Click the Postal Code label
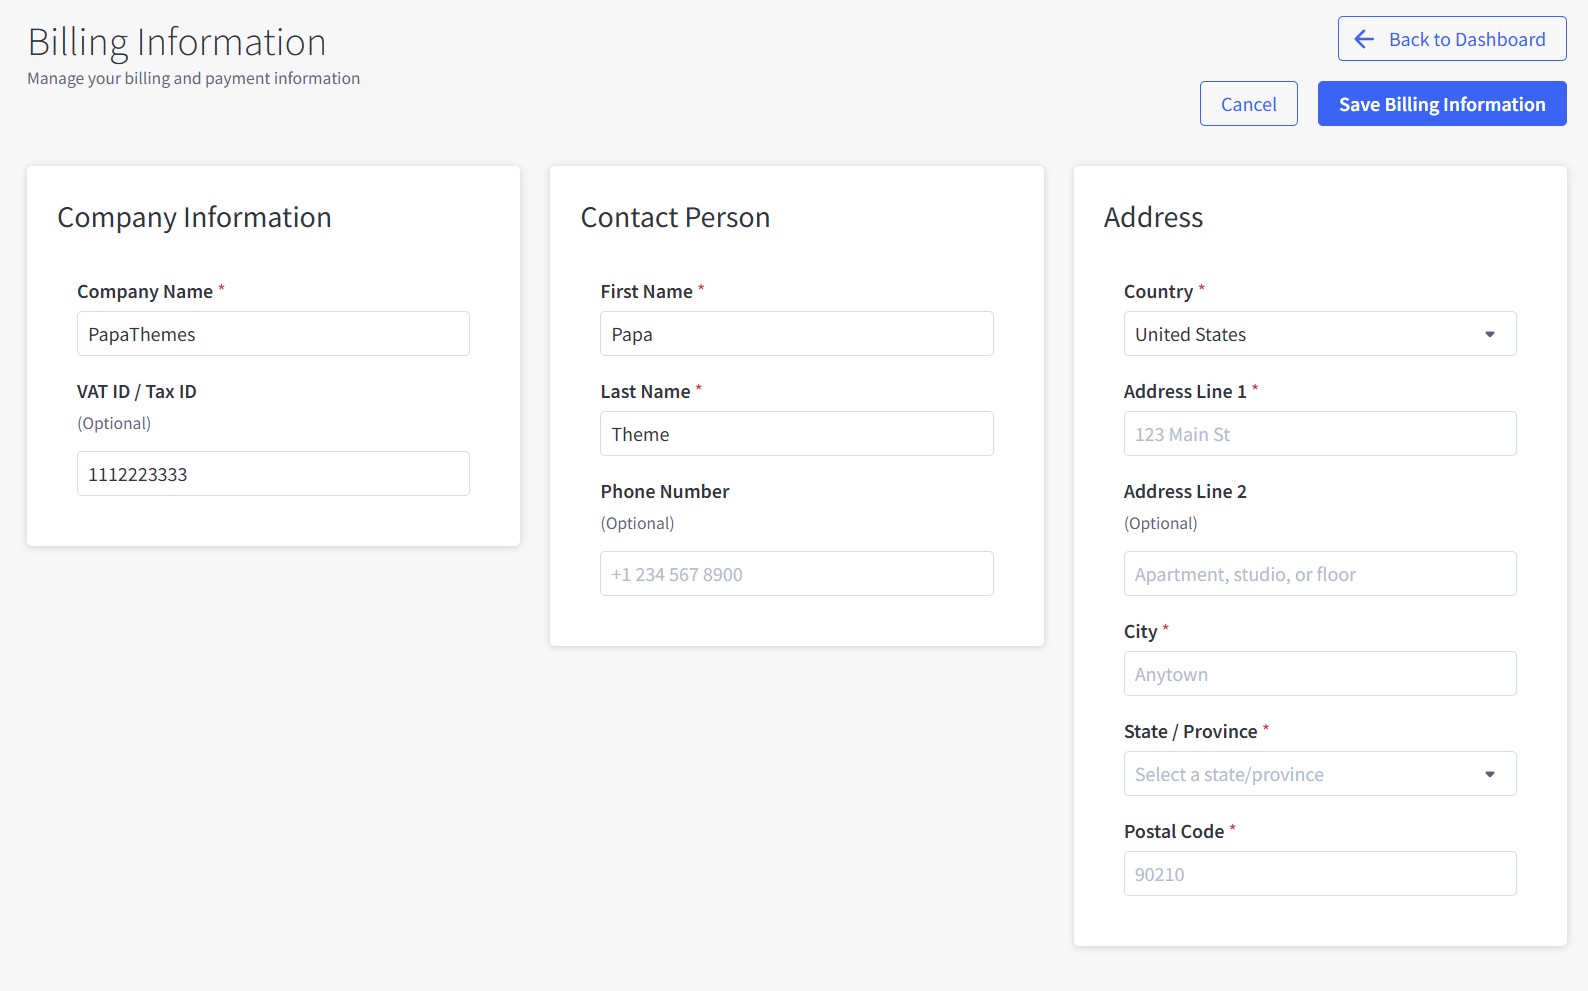 [1174, 832]
